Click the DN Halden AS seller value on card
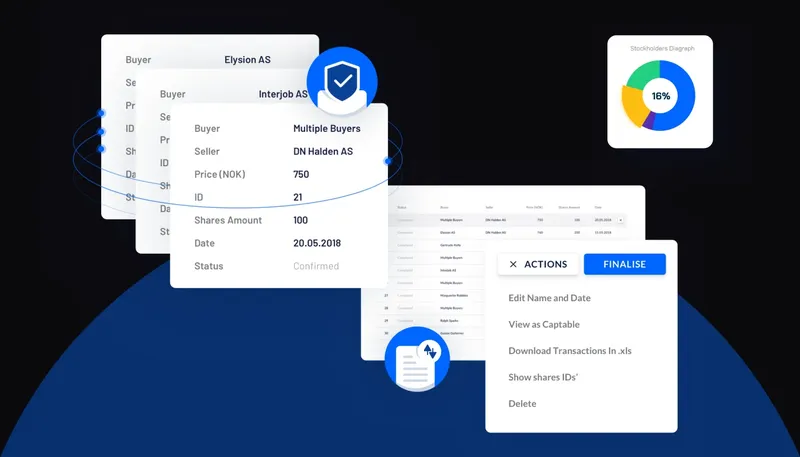Image resolution: width=800 pixels, height=457 pixels. click(x=323, y=151)
